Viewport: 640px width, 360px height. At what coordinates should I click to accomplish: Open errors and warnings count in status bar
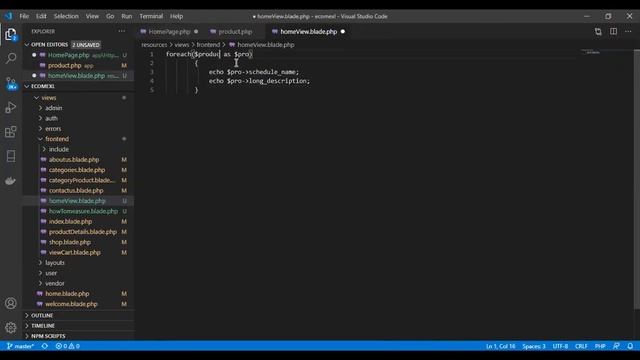(x=68, y=346)
